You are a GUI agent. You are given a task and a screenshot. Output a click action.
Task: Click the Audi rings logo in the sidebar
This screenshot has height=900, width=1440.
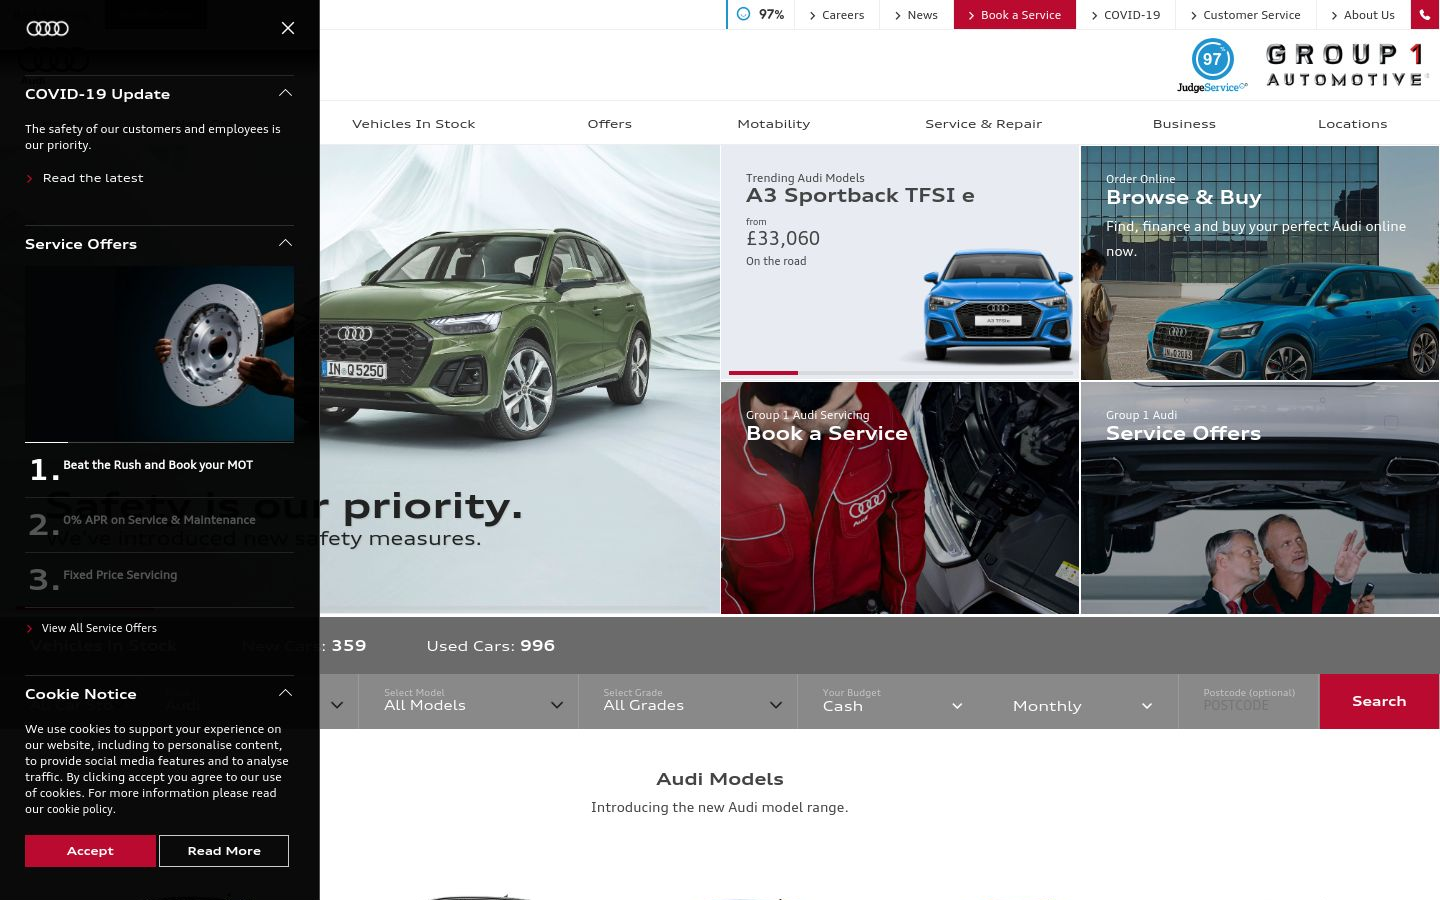pyautogui.click(x=47, y=28)
